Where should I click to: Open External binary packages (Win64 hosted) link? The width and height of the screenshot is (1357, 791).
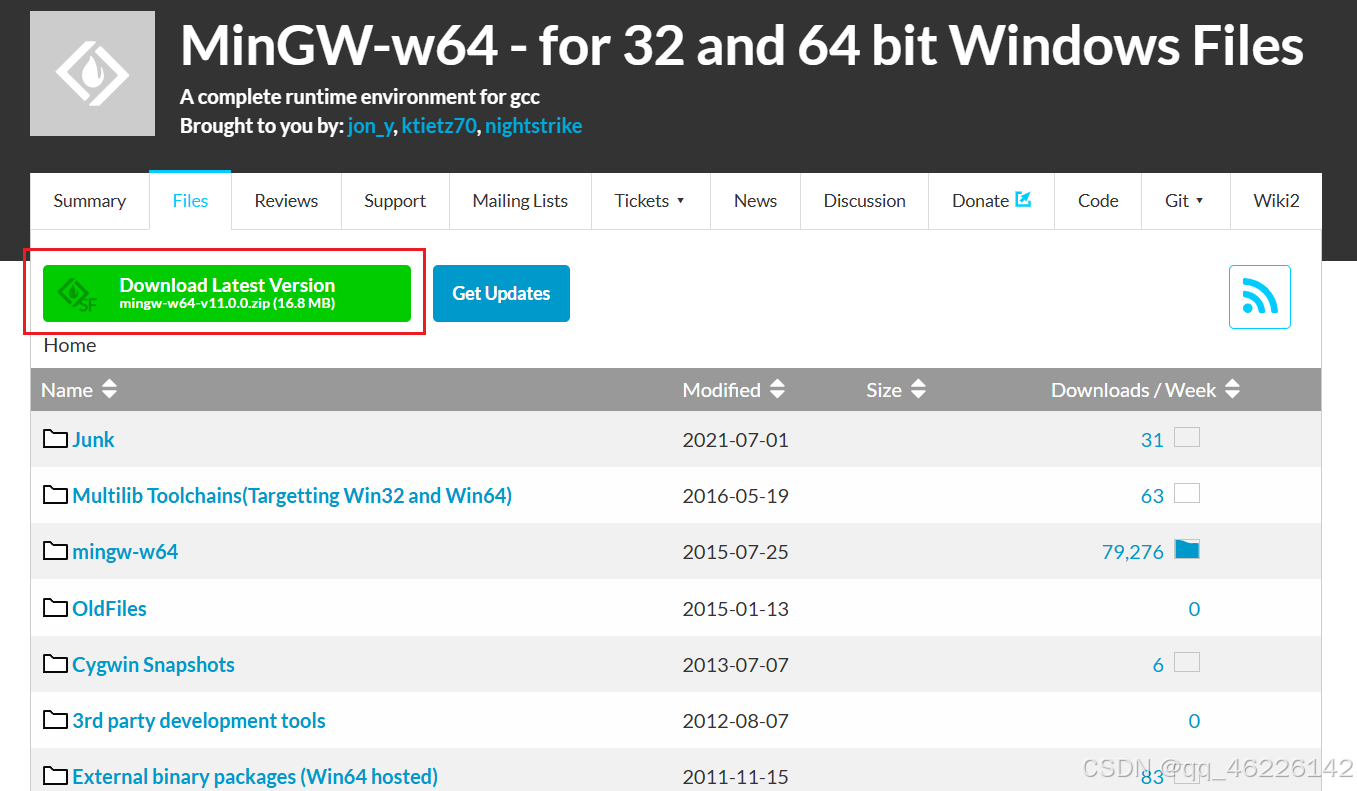coord(255,776)
